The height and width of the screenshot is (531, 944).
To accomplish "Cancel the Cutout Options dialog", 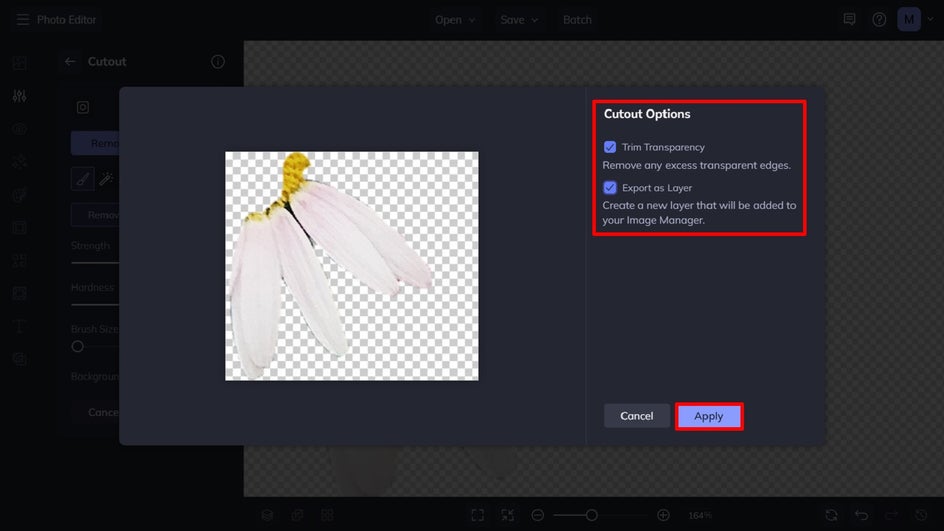I will tap(636, 416).
